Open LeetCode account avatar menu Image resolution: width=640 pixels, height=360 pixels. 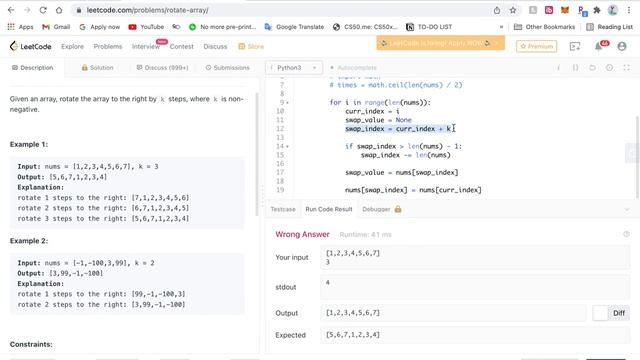(622, 47)
